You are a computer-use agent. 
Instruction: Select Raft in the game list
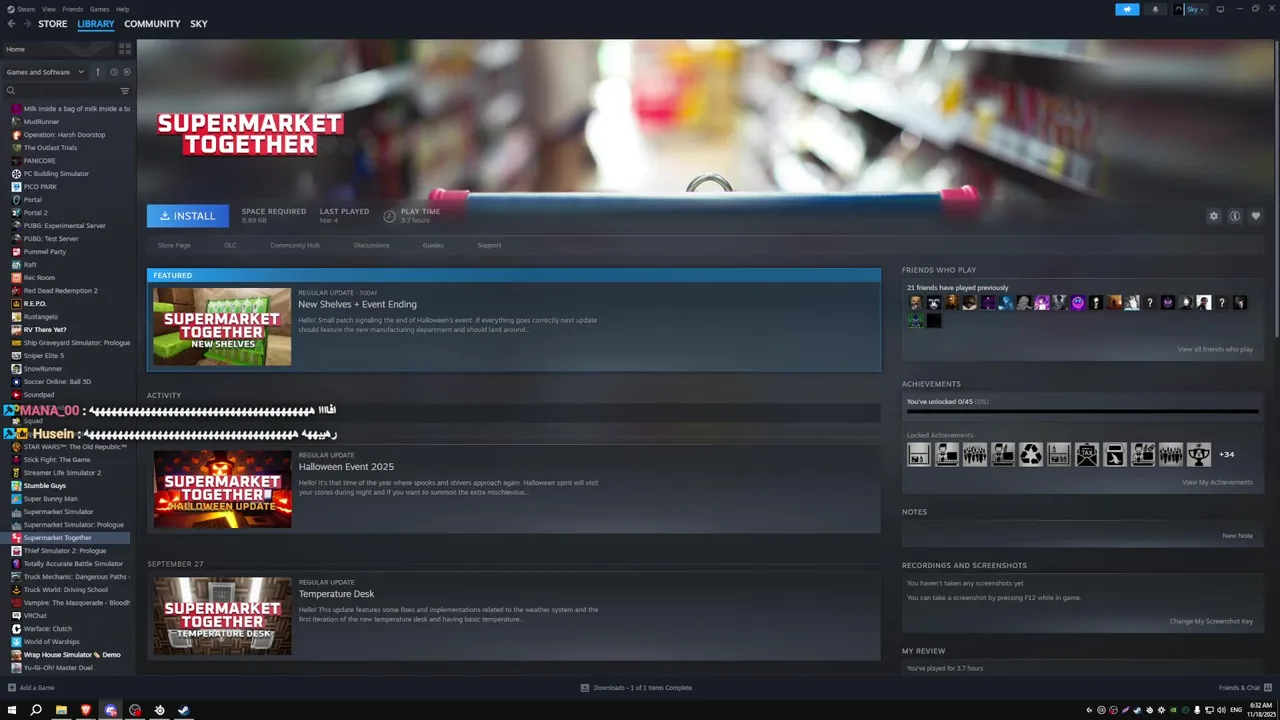pyautogui.click(x=30, y=264)
